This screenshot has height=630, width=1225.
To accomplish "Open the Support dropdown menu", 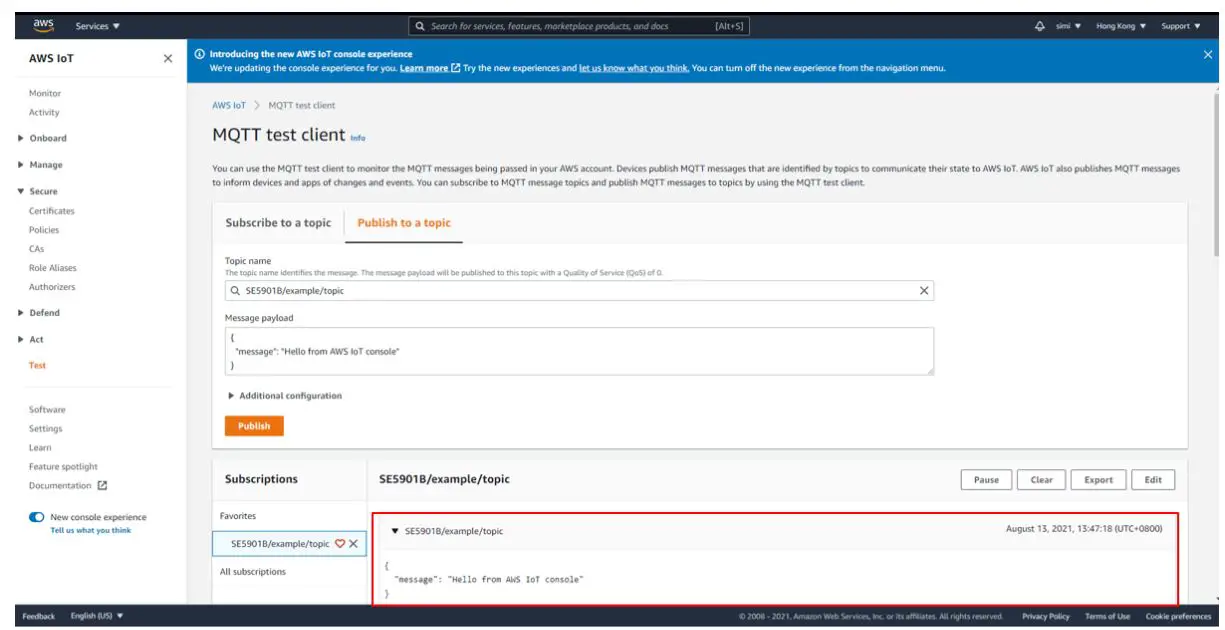I will [1181, 26].
